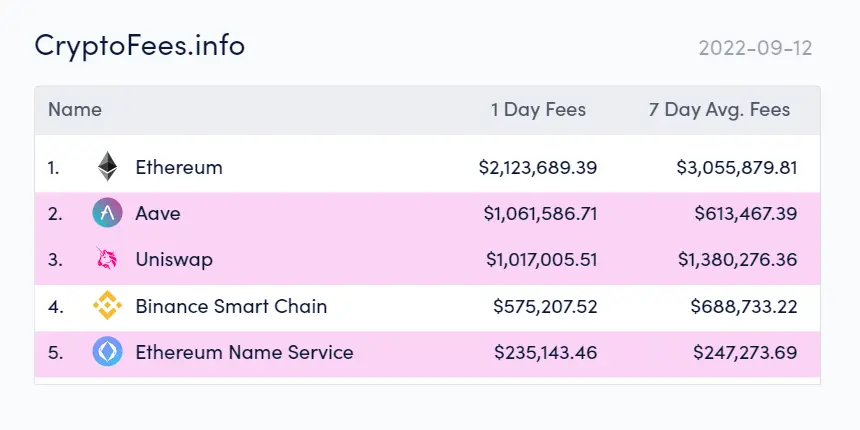This screenshot has width=860, height=430.
Task: Click the yellow Binance Smart Chain icon
Action: point(108,305)
